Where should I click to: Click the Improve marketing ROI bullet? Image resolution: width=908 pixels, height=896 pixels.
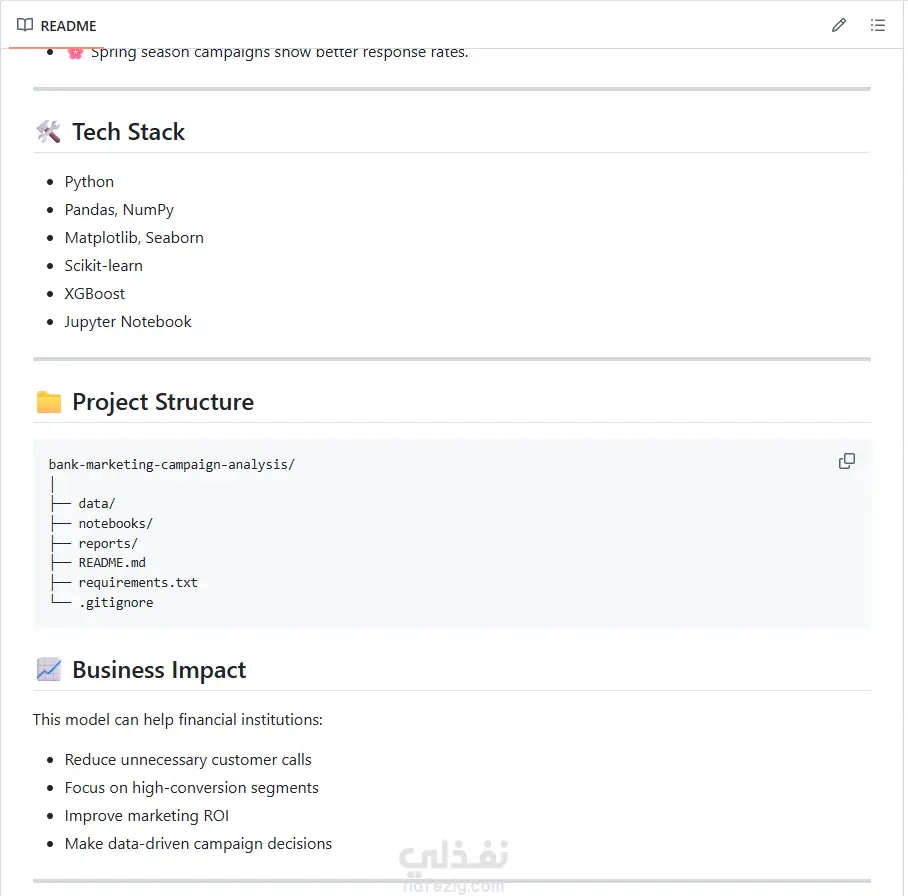147,815
